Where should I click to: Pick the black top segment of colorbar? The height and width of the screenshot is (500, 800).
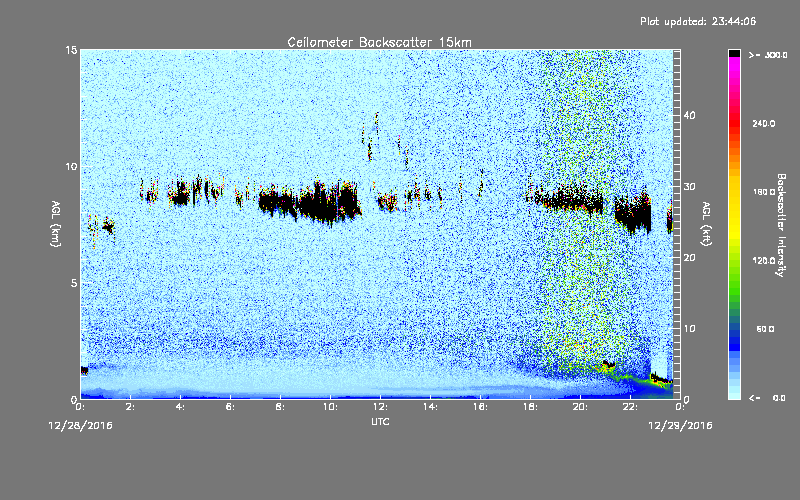pos(734,53)
